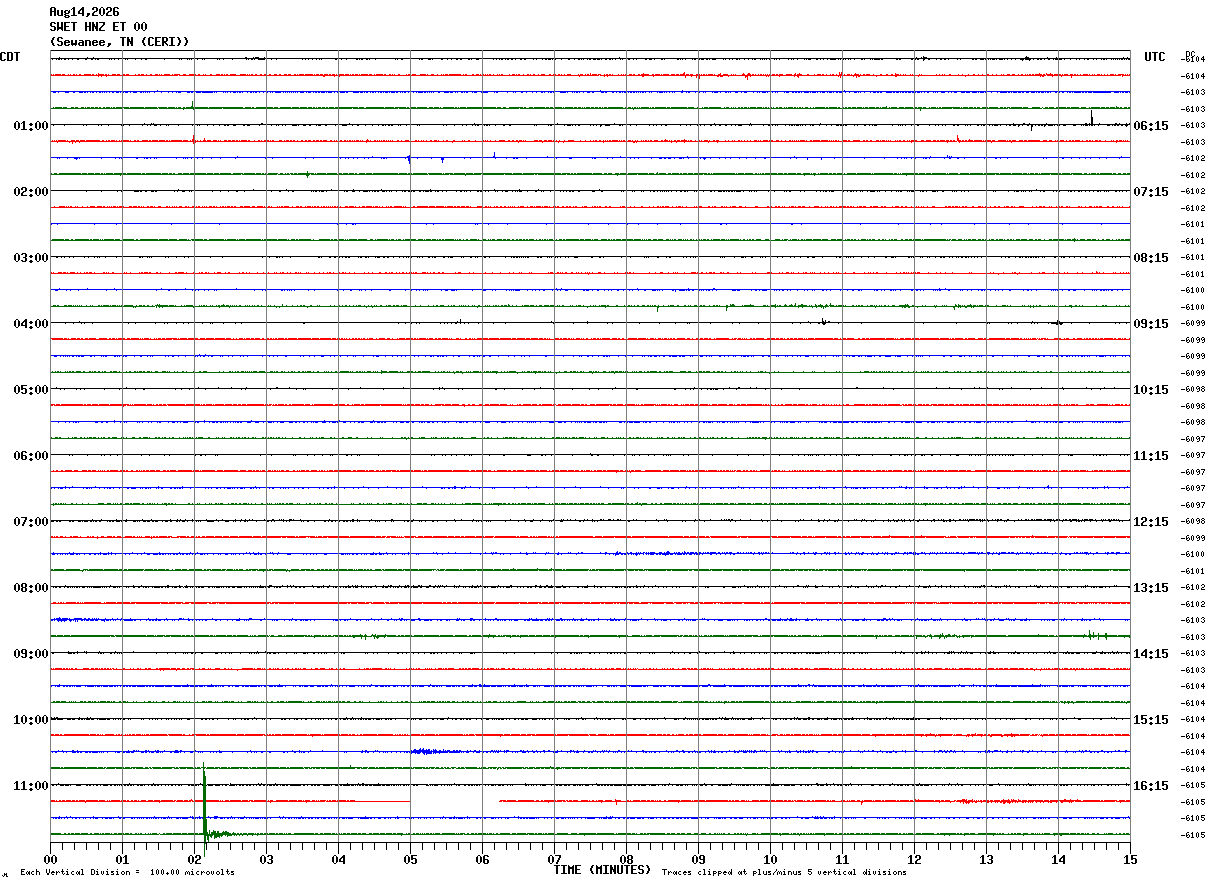
Task: Click minute 08 tick on the time axis
Action: [626, 859]
